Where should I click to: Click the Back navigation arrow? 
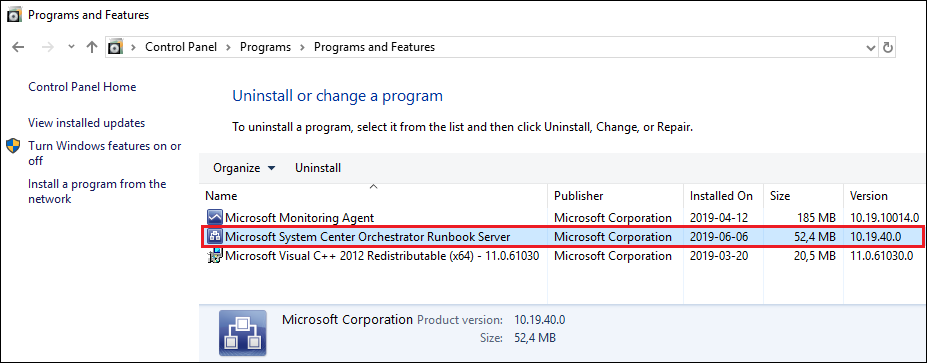click(18, 47)
